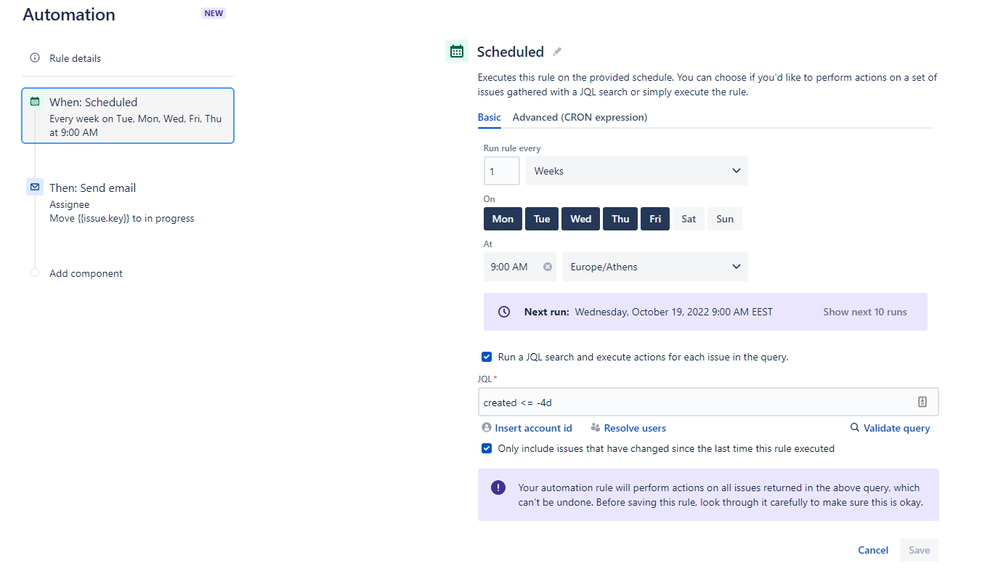Click the magnifier icon for Validate query

click(855, 427)
